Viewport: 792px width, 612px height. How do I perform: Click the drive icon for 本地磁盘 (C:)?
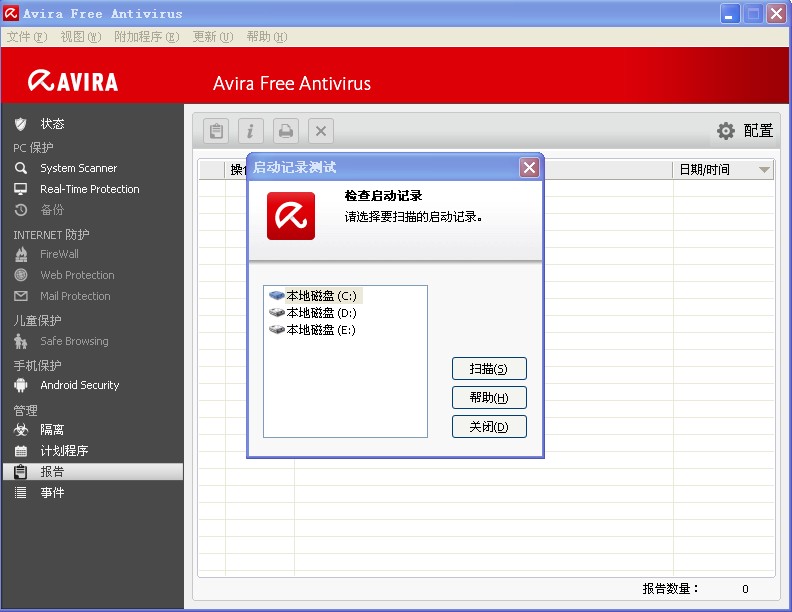coord(277,295)
